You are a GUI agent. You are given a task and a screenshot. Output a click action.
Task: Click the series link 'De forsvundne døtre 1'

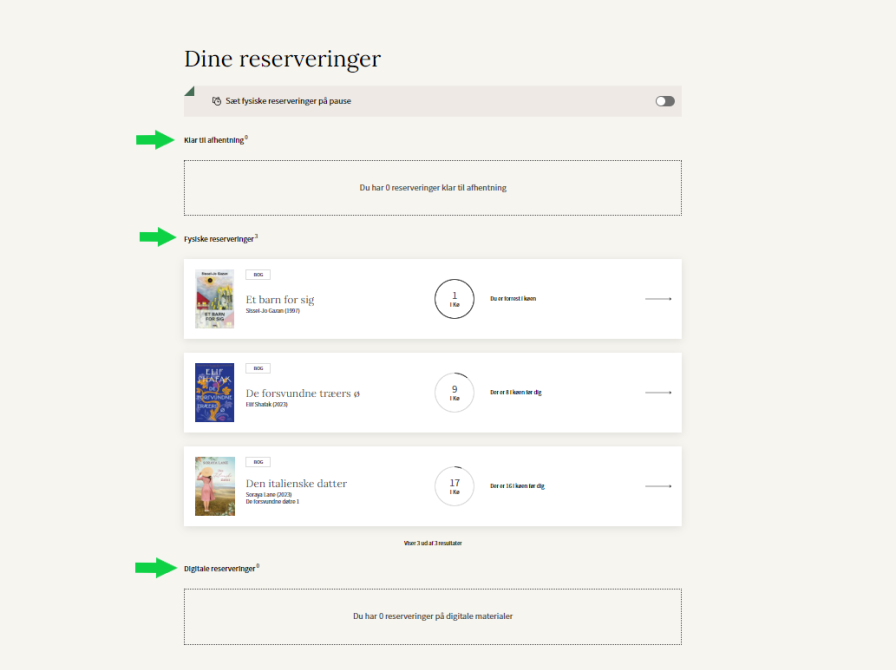[272, 501]
